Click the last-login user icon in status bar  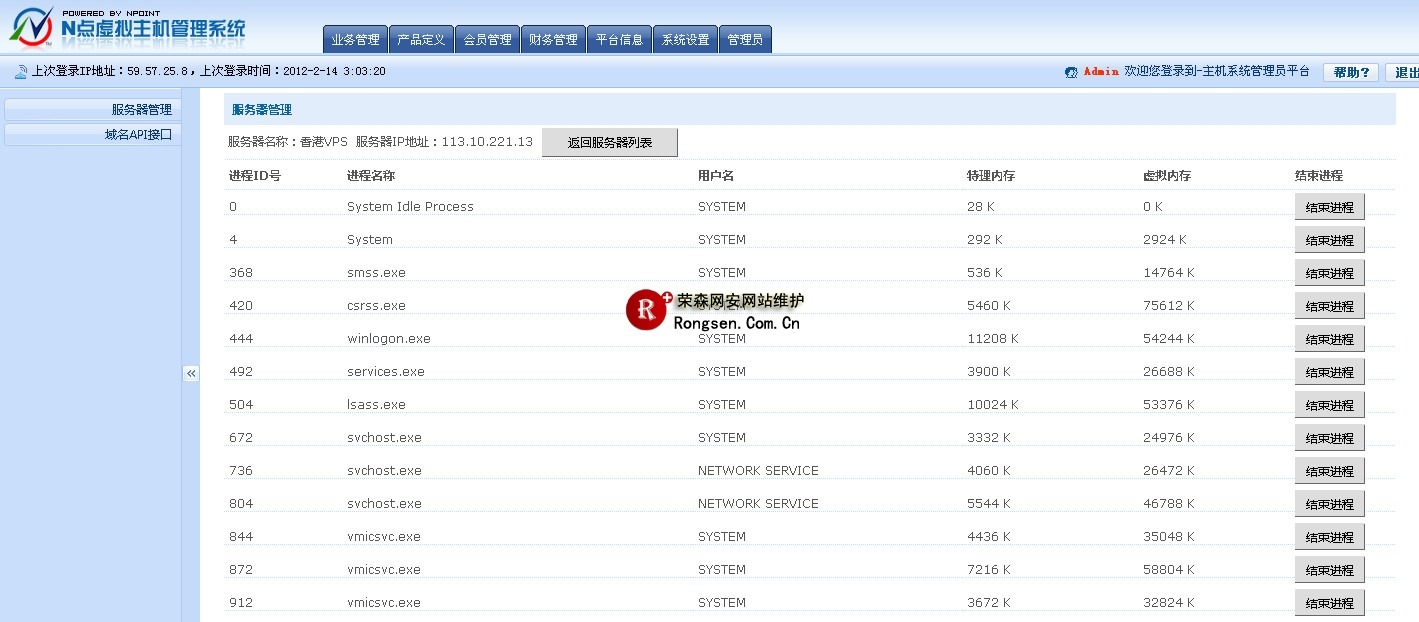coord(21,72)
